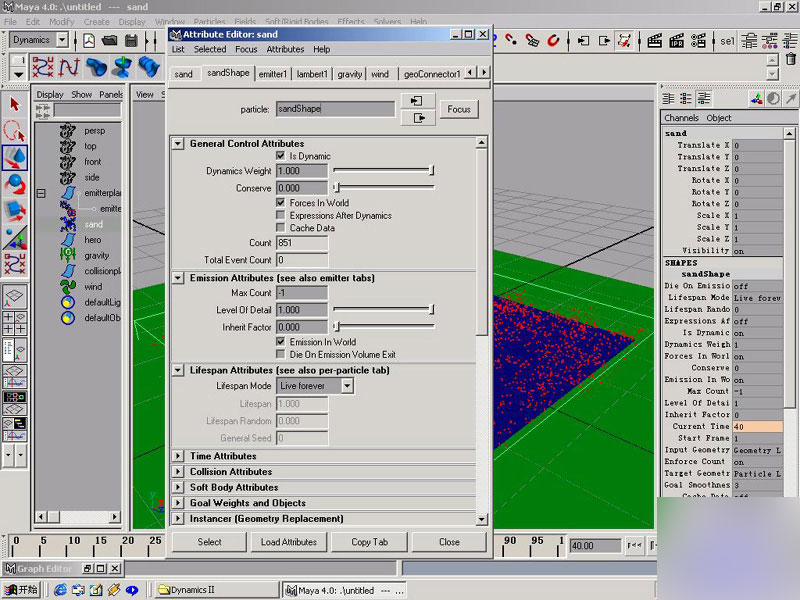Select the persp camera in outliner
This screenshot has width=800, height=600.
(94, 131)
